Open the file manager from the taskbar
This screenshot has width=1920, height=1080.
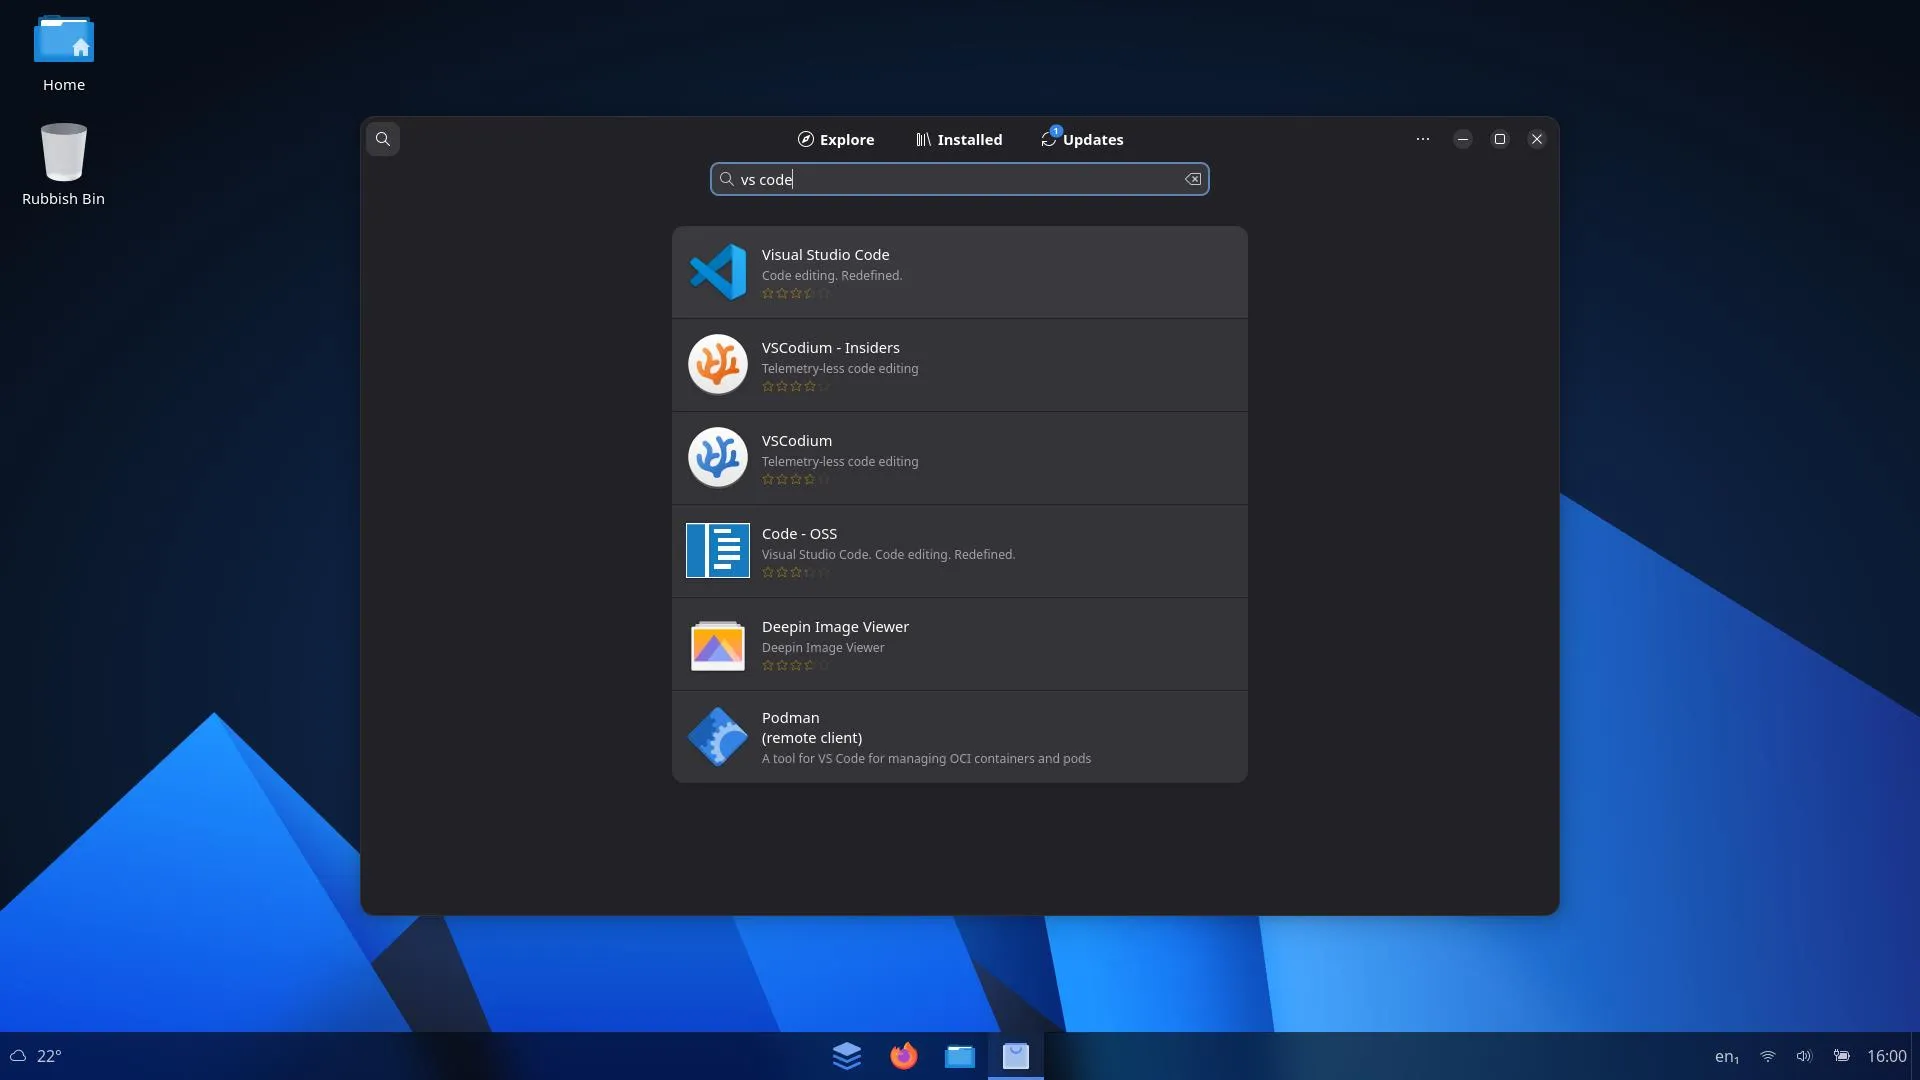point(960,1056)
